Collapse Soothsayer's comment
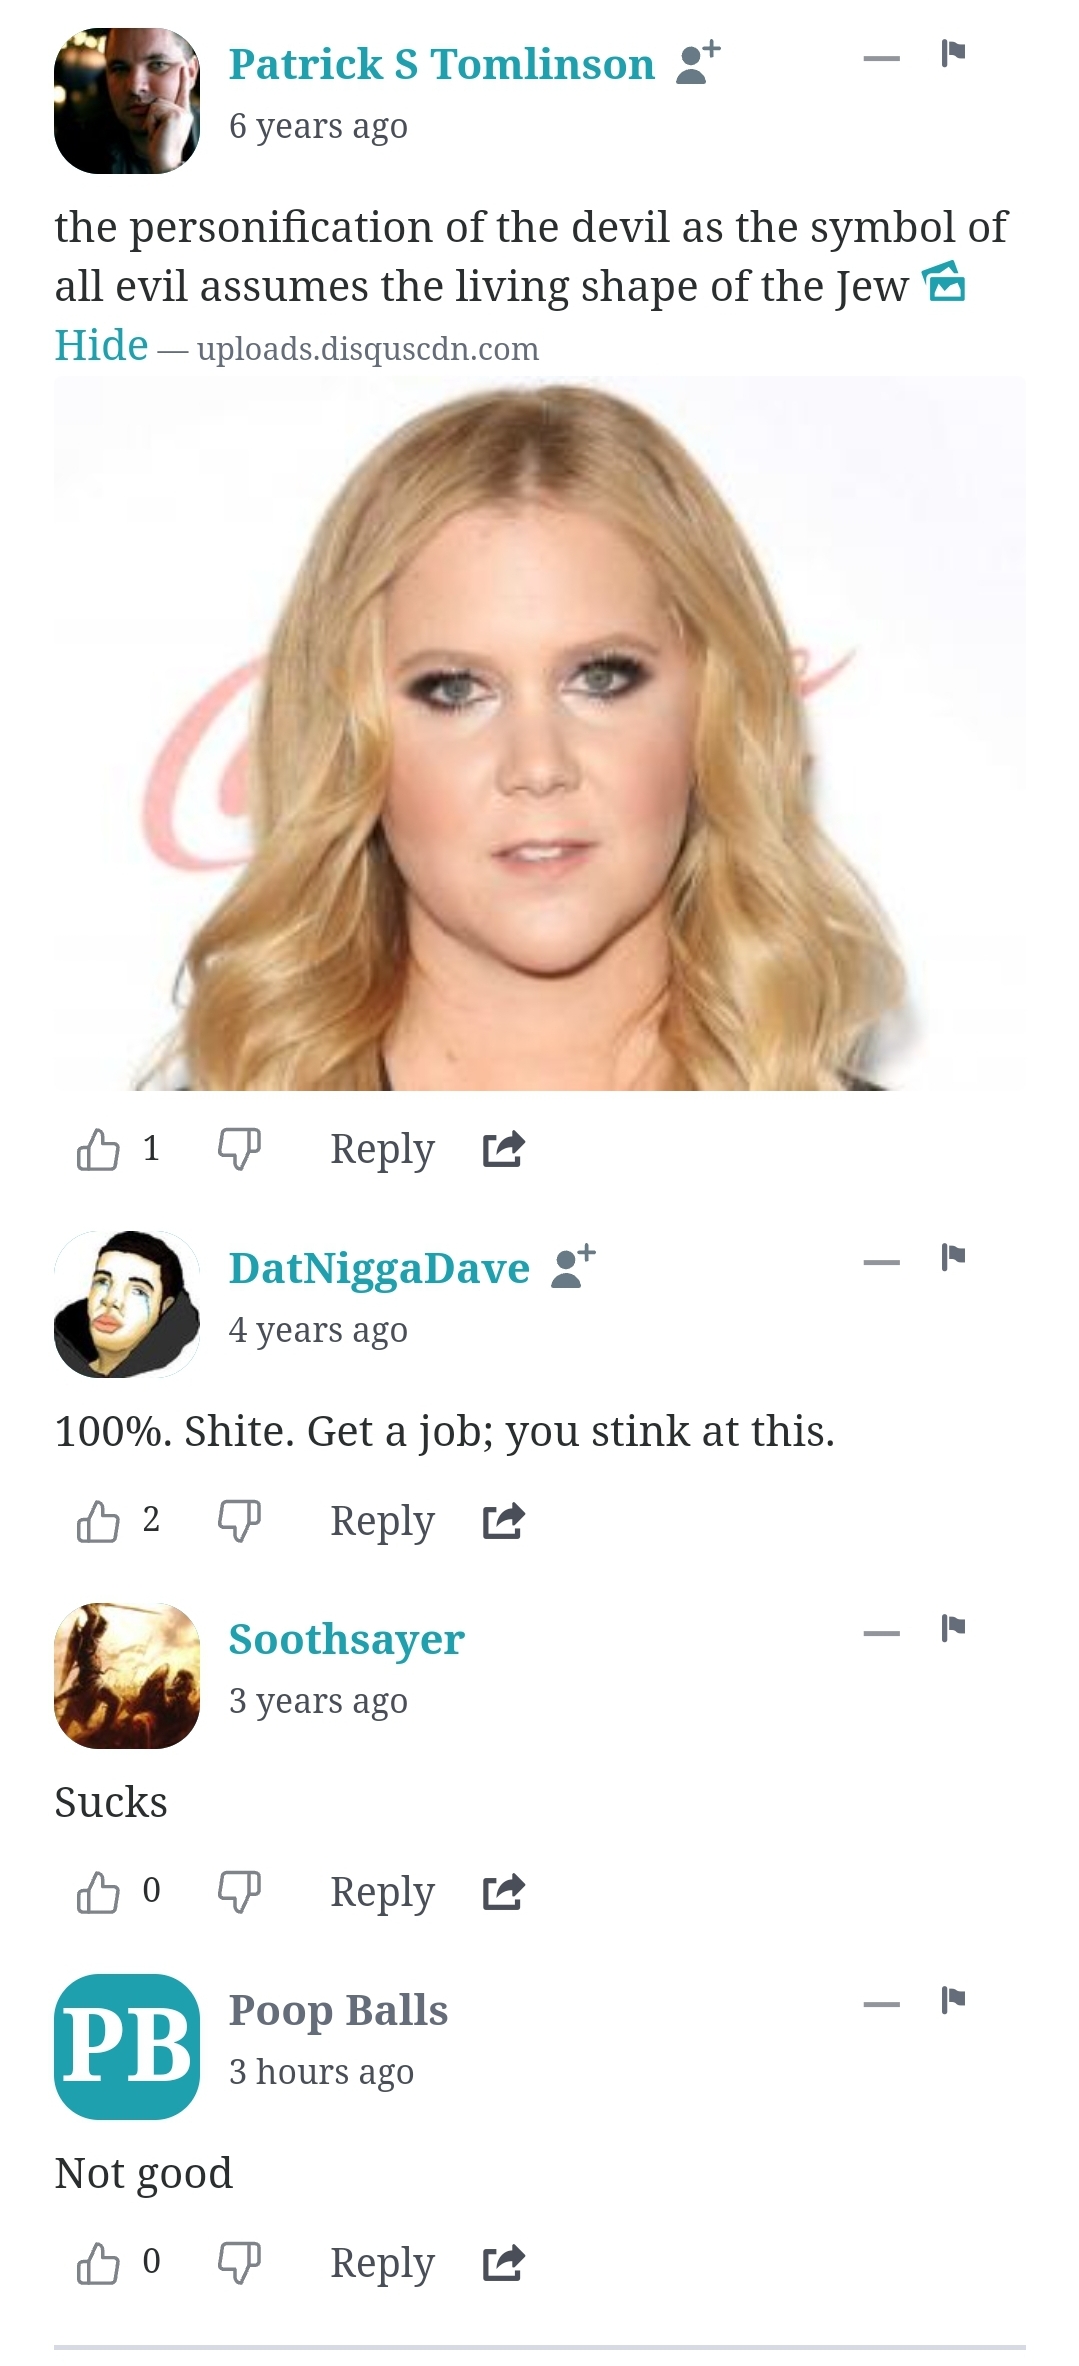The image size is (1079, 2366). tap(881, 1634)
